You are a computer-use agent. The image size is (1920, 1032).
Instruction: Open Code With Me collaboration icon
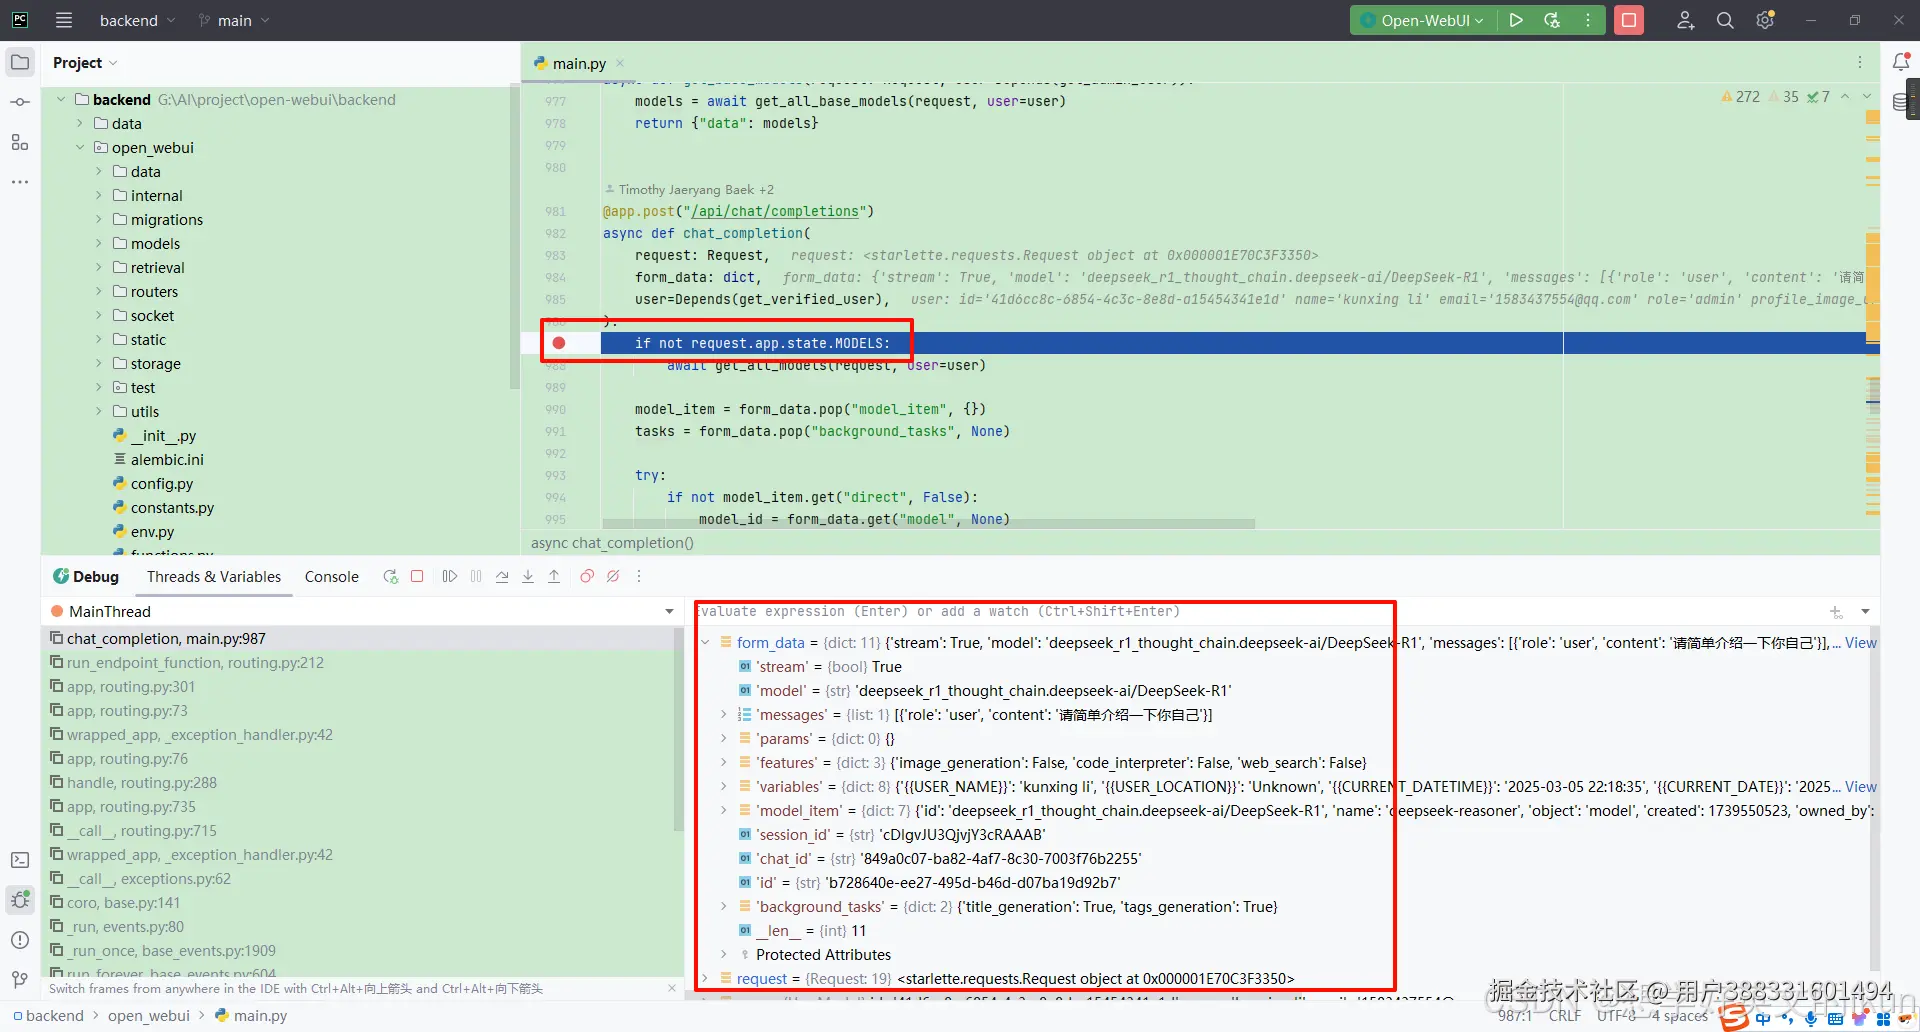pos(1685,20)
